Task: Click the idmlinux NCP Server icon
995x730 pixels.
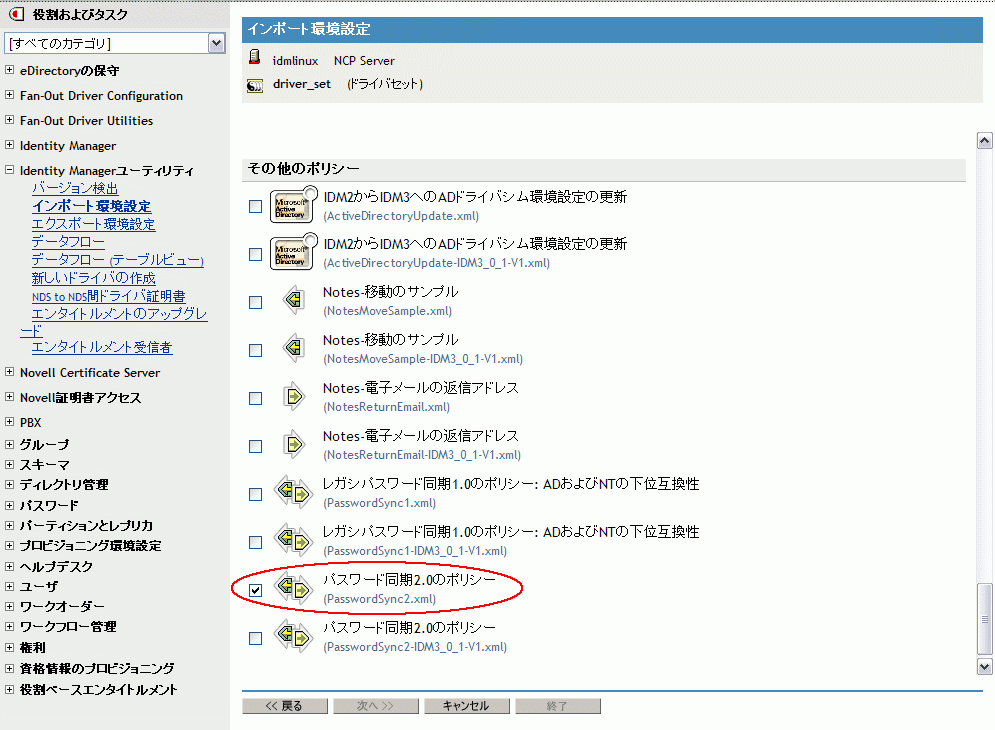Action: tap(254, 57)
